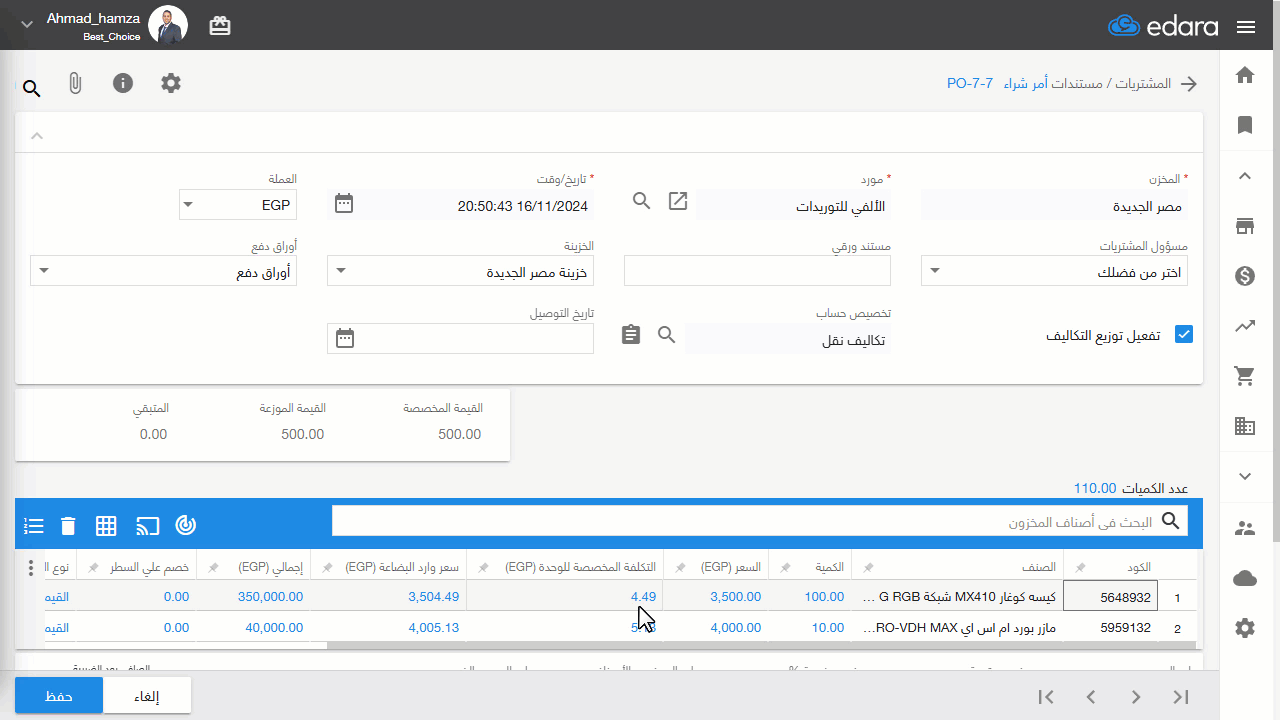The height and width of the screenshot is (720, 1280).
Task: Open the payment papers dropdown
Action: (x=163, y=271)
